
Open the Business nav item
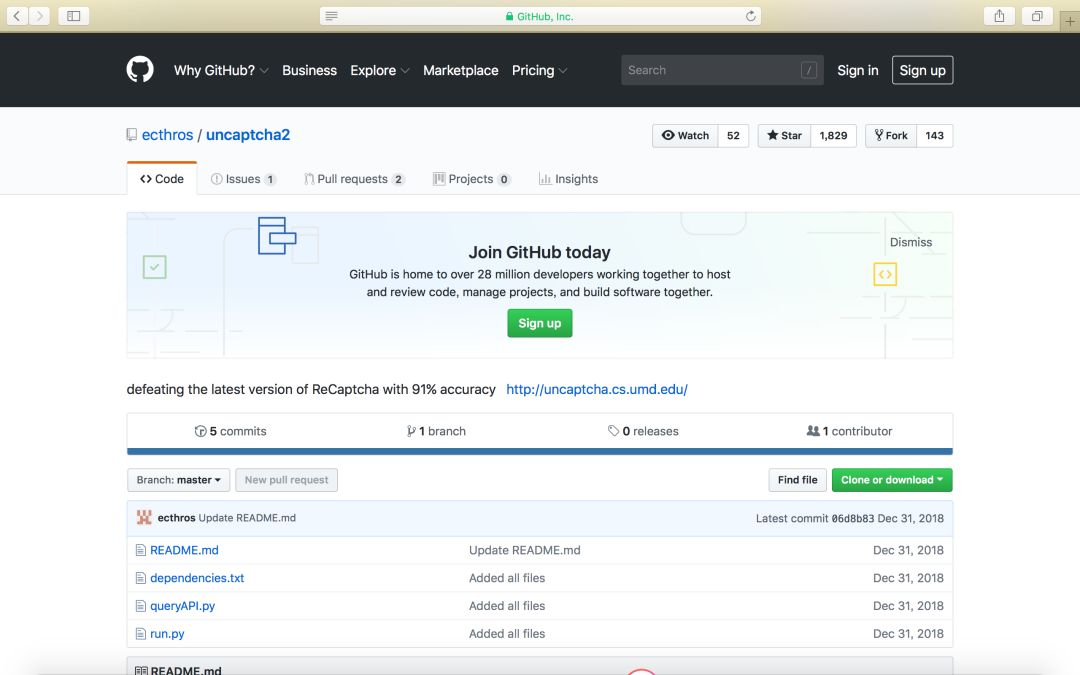[x=309, y=70]
